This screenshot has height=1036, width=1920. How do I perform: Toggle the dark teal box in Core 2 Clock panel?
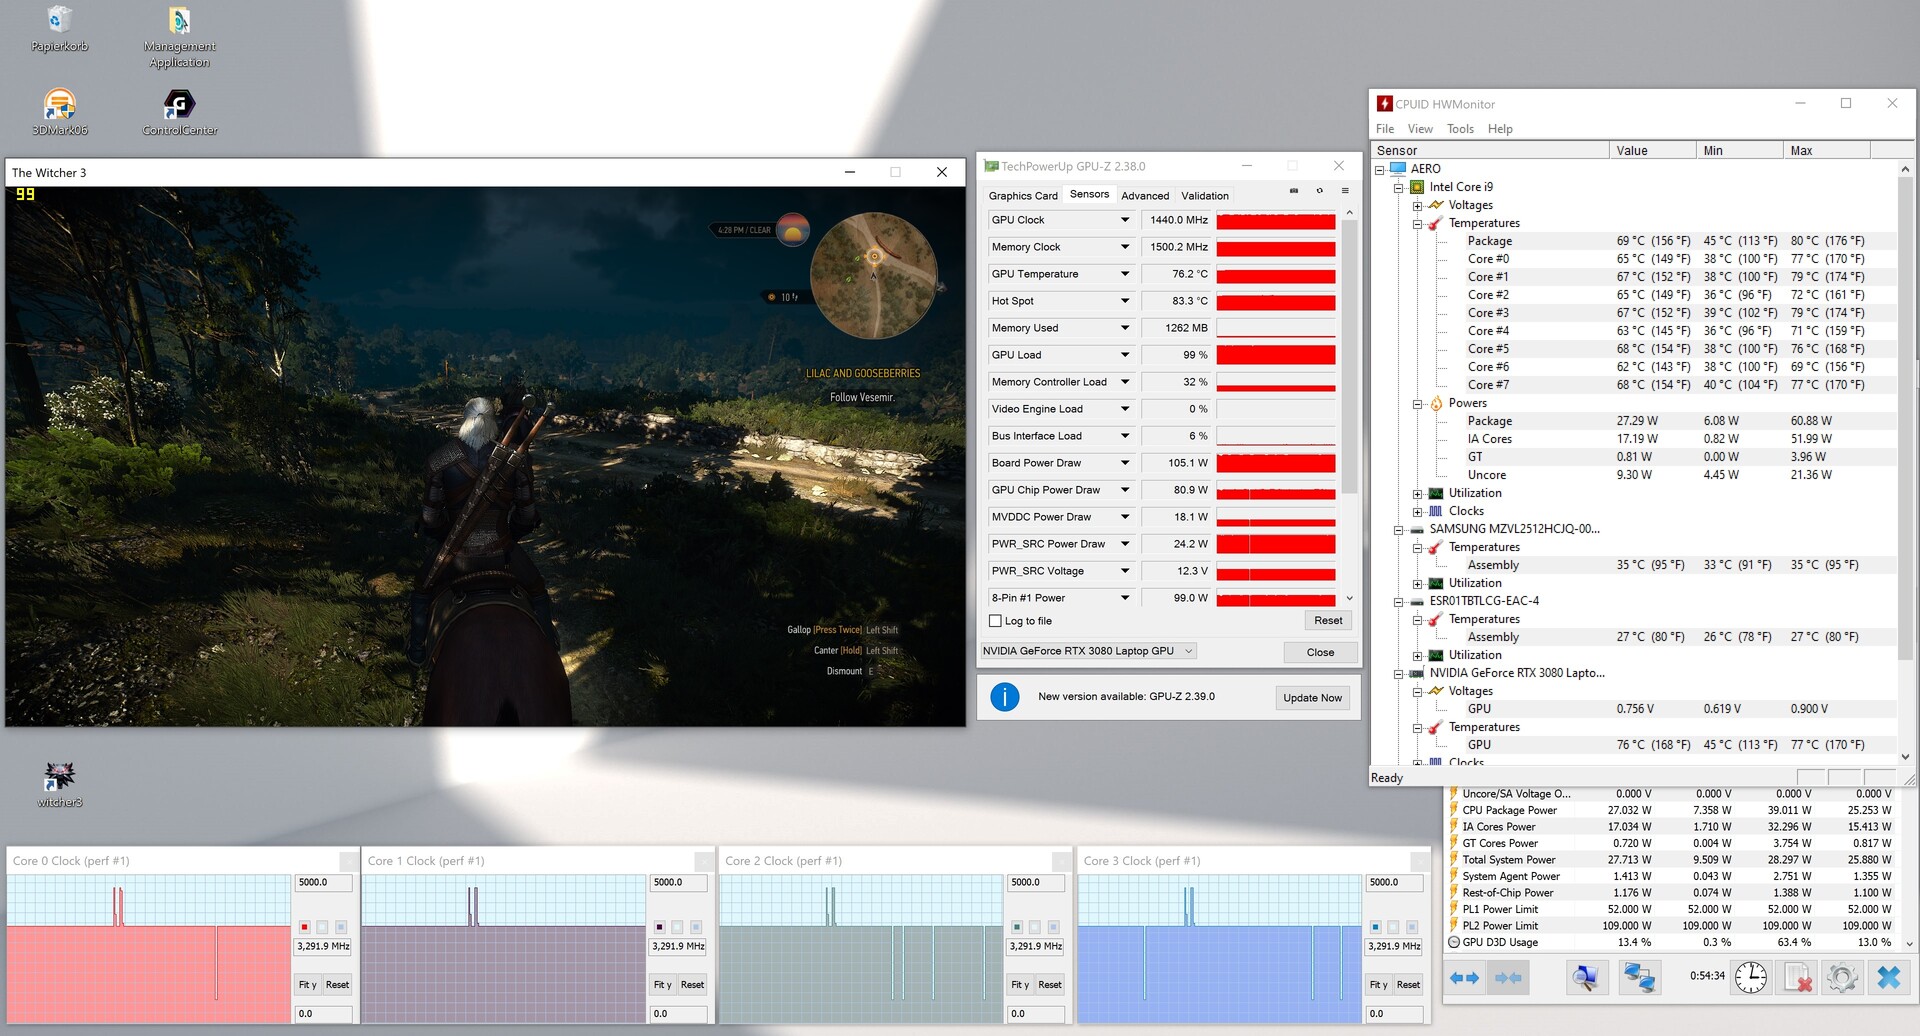point(1016,927)
